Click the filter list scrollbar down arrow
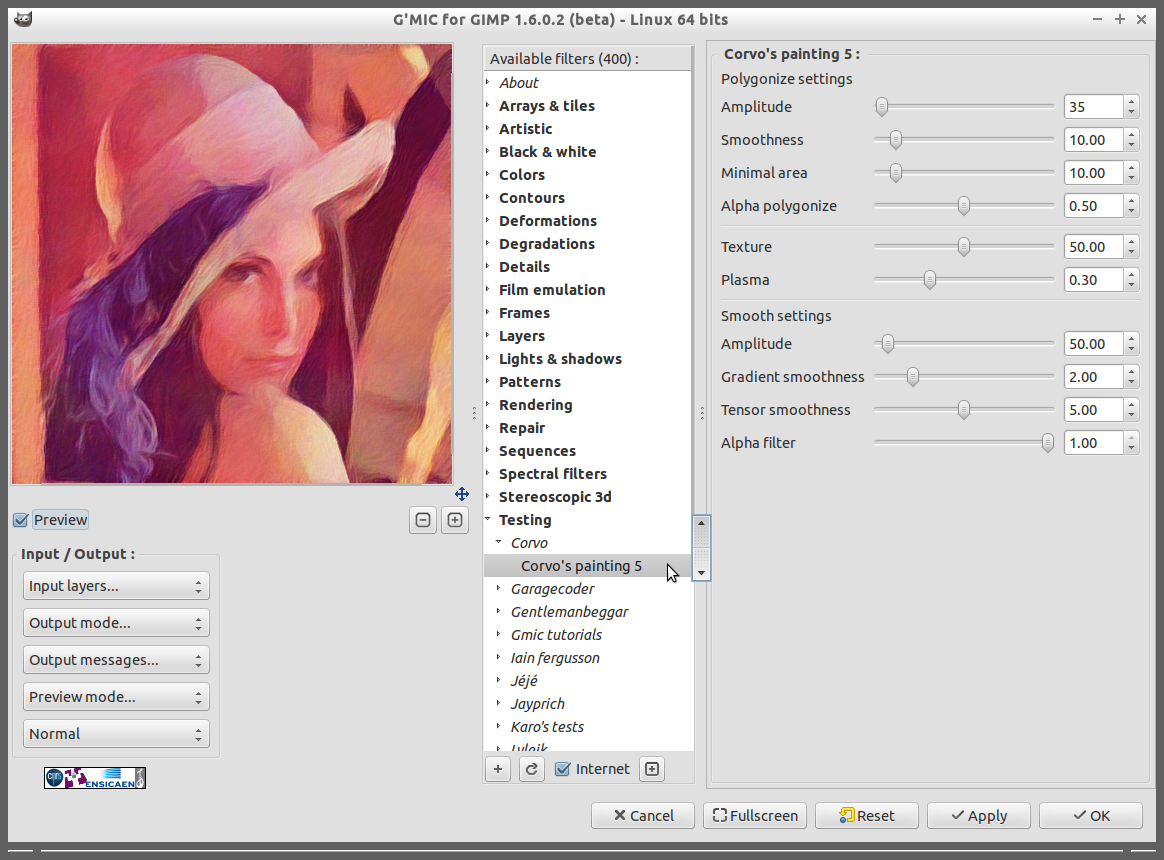This screenshot has width=1164, height=860. 701,573
